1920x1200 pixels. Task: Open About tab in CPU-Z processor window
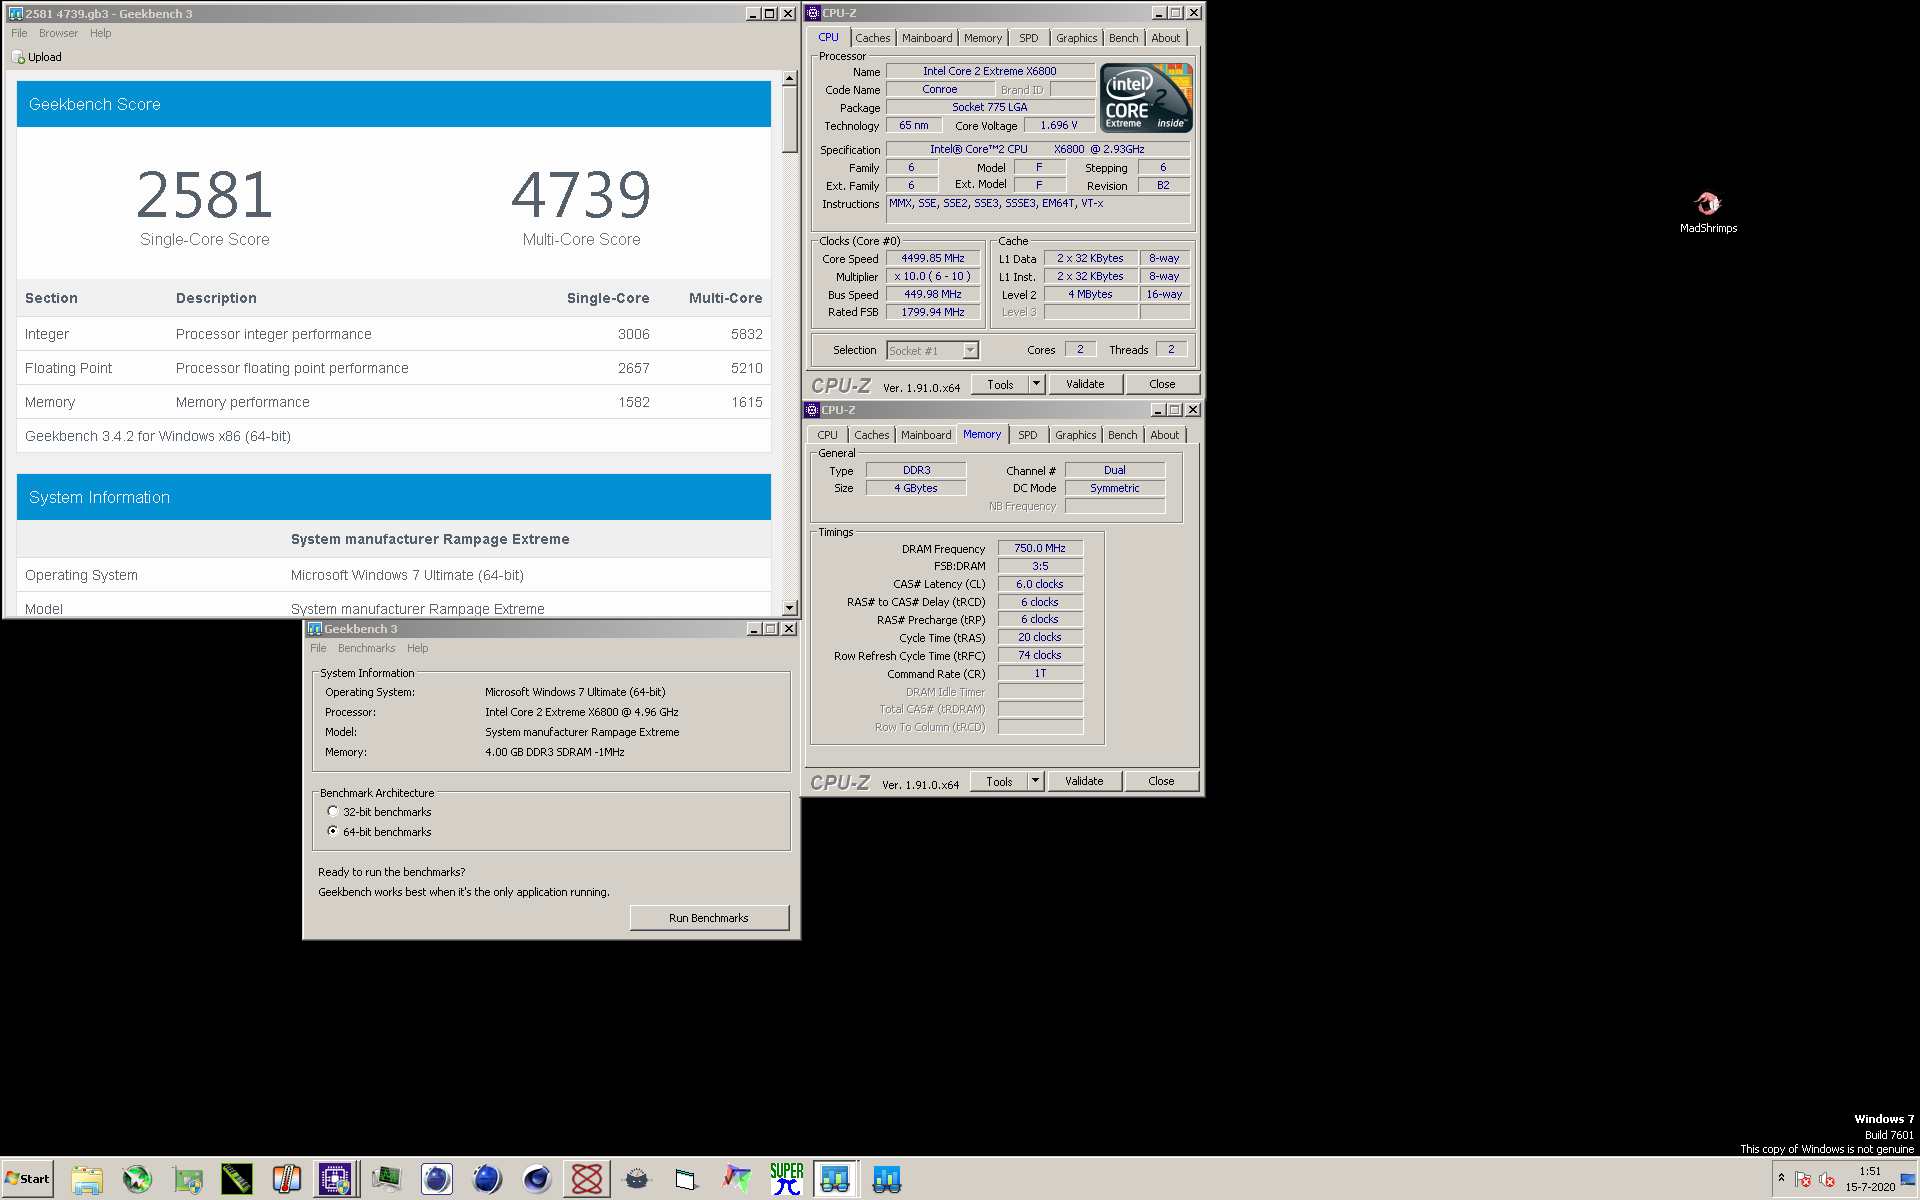(1165, 38)
